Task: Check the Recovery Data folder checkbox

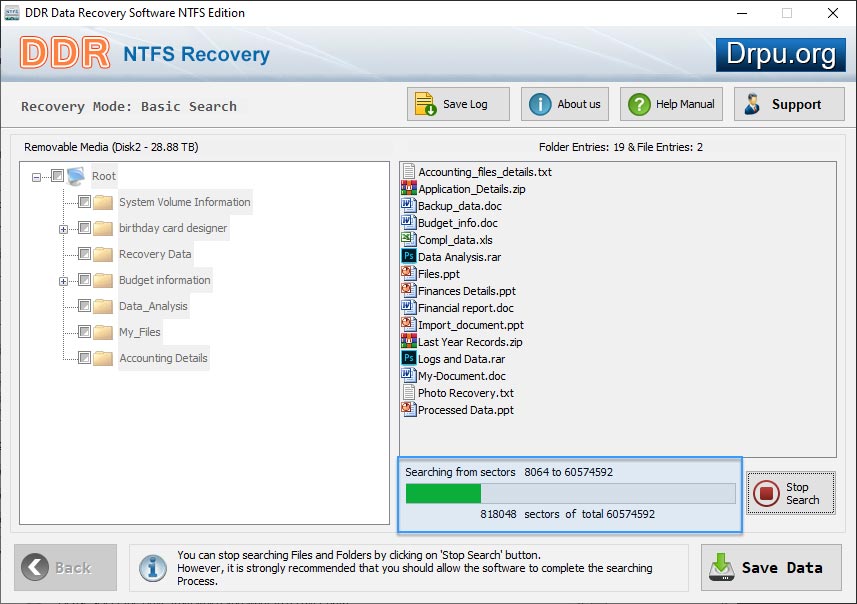Action: click(x=84, y=254)
